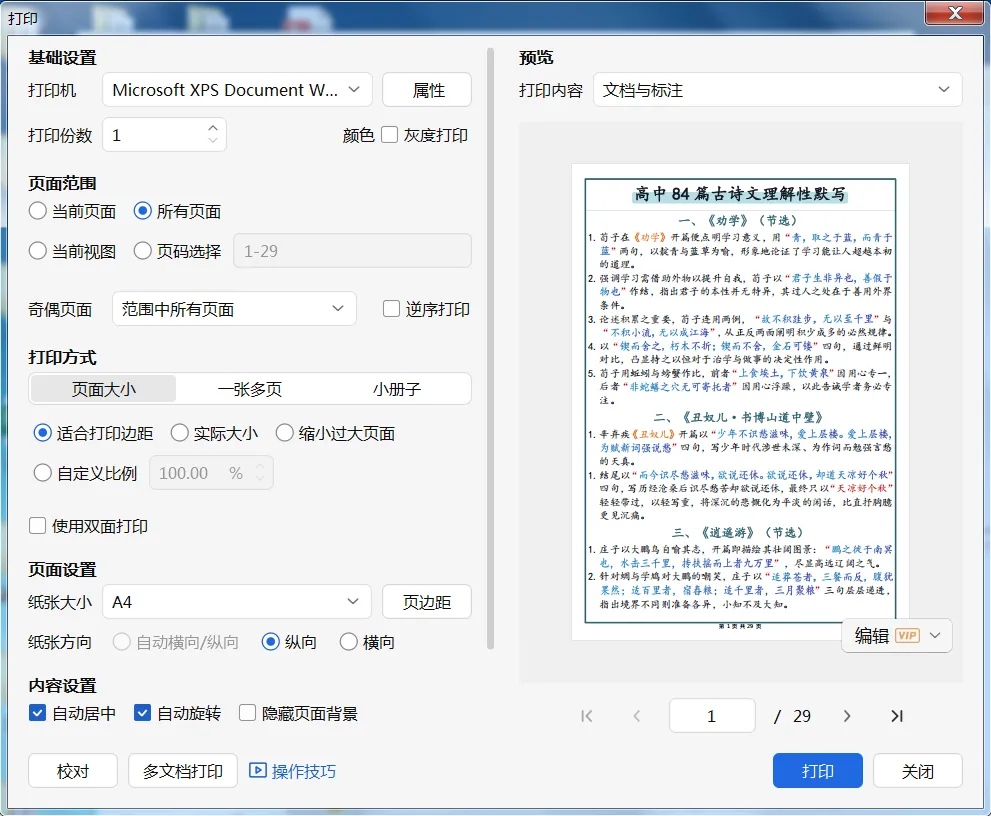Choose 缩小过大页面 radio option
Viewport: 991px width, 816px height.
(284, 433)
